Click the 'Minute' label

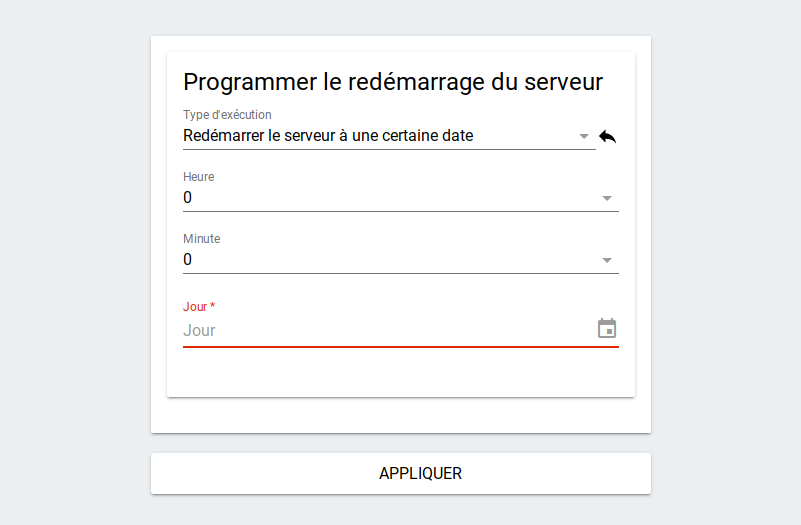click(x=202, y=238)
